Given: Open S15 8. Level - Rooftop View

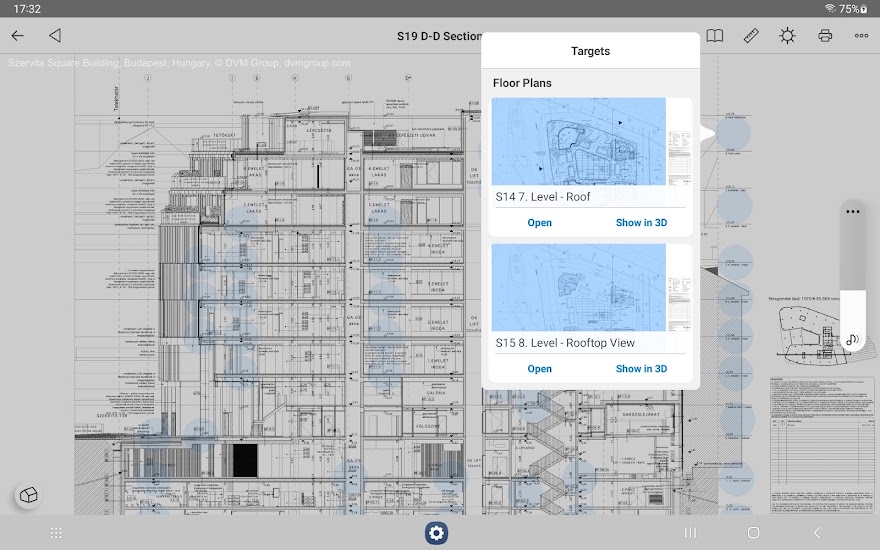Looking at the screenshot, I should [x=539, y=369].
